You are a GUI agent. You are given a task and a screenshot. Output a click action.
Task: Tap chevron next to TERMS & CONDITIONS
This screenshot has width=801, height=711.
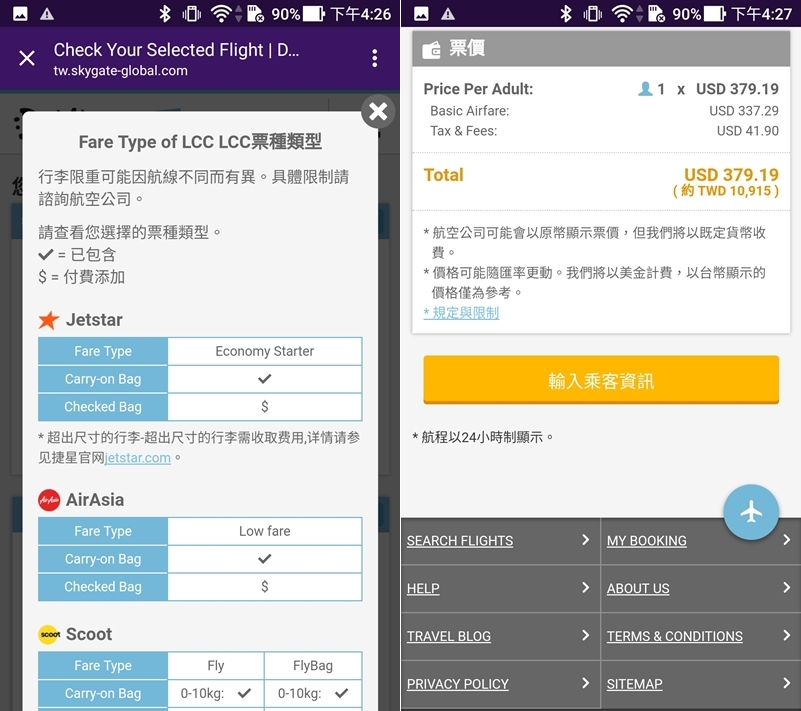click(x=787, y=635)
